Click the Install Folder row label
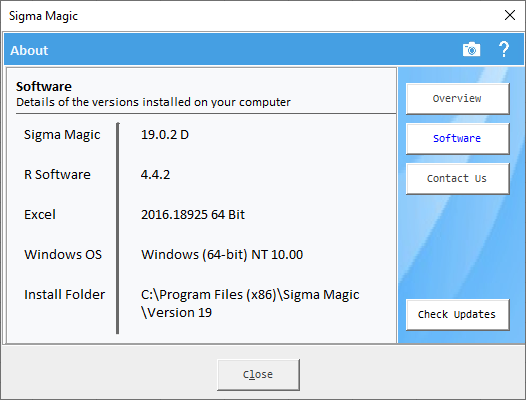Viewport: 526px width, 400px height. click(65, 295)
